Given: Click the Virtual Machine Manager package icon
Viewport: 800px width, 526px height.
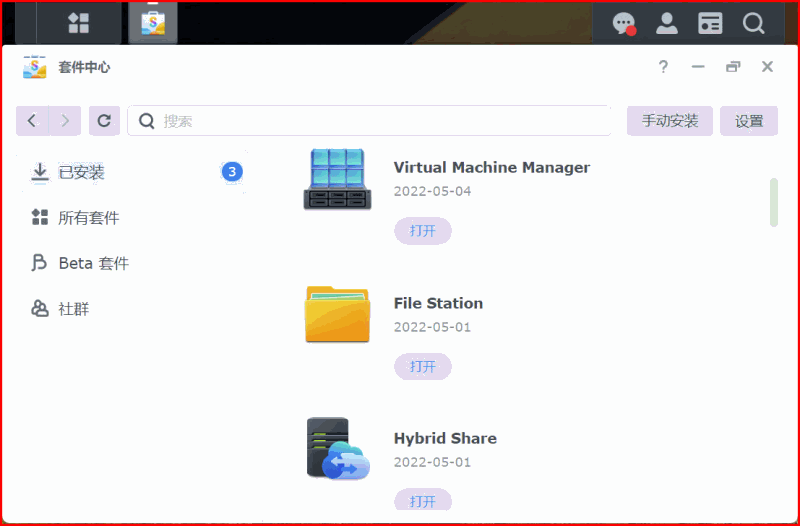Looking at the screenshot, I should pos(337,179).
